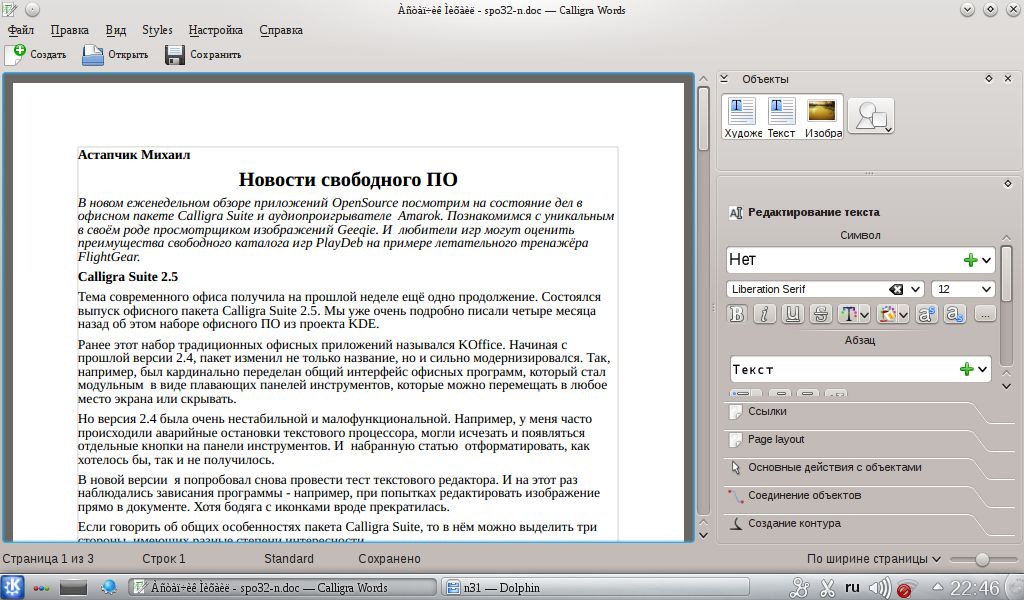Toggle underline formatting
Viewport: 1024px width, 600px height.
pyautogui.click(x=792, y=314)
